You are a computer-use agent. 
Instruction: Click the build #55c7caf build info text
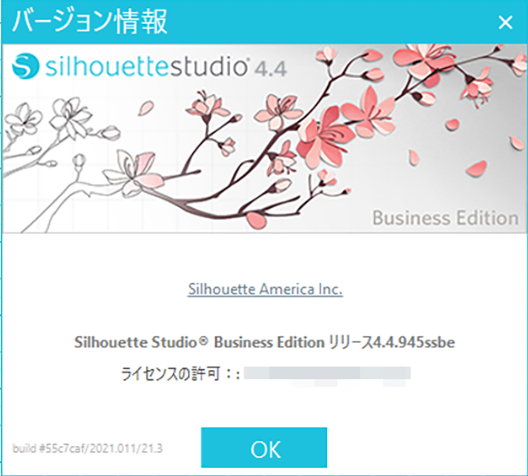88,448
